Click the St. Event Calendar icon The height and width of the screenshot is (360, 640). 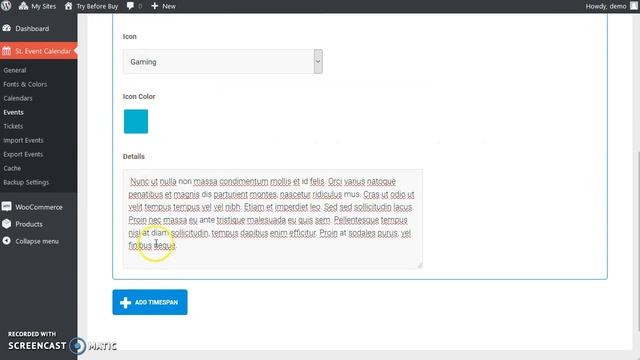7,51
